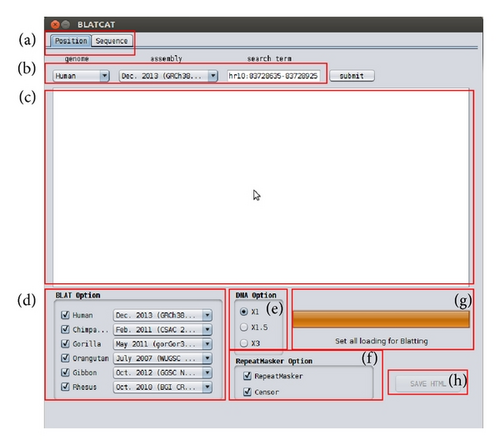Open the Gorilla assembly dropdown May 2011
Screen dimensions: 500x445
point(163,344)
